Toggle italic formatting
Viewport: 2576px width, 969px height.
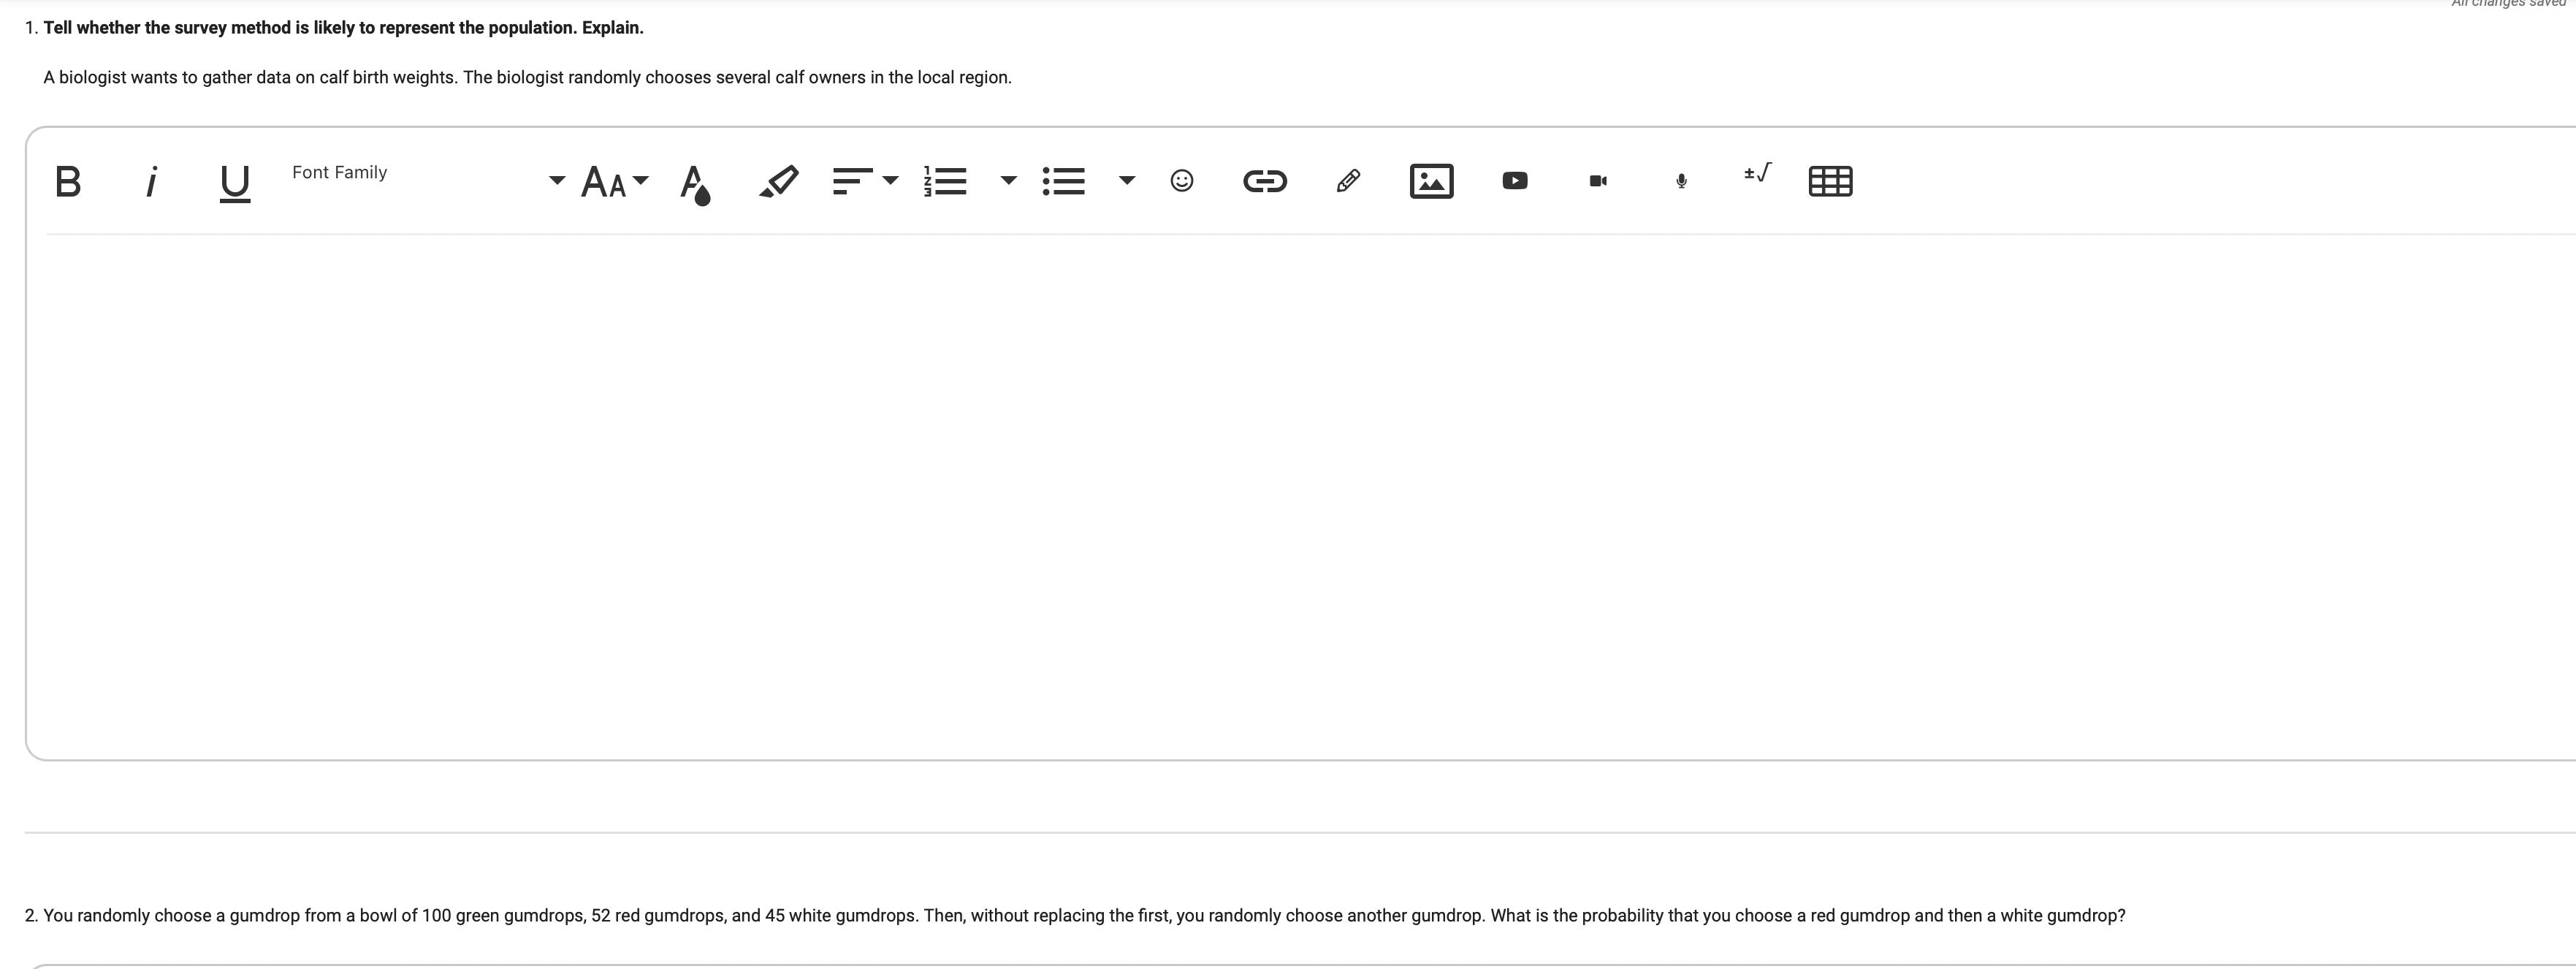151,181
